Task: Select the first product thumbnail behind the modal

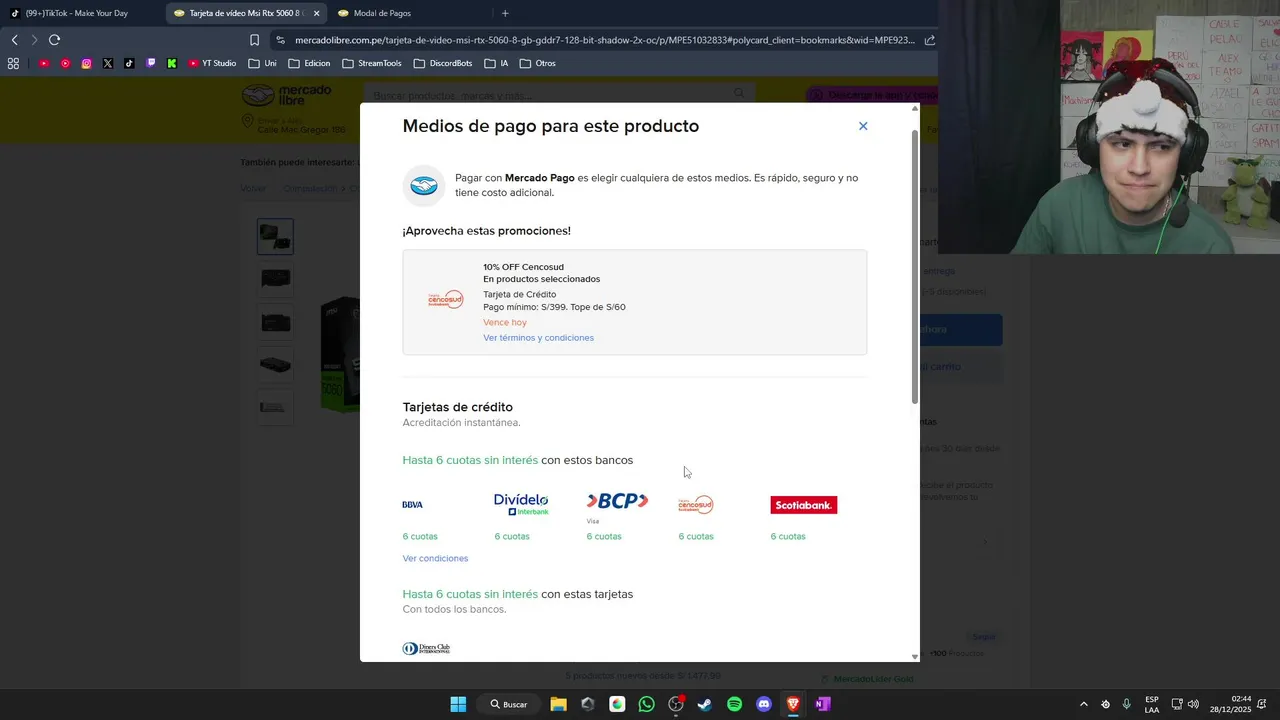Action: click(275, 237)
